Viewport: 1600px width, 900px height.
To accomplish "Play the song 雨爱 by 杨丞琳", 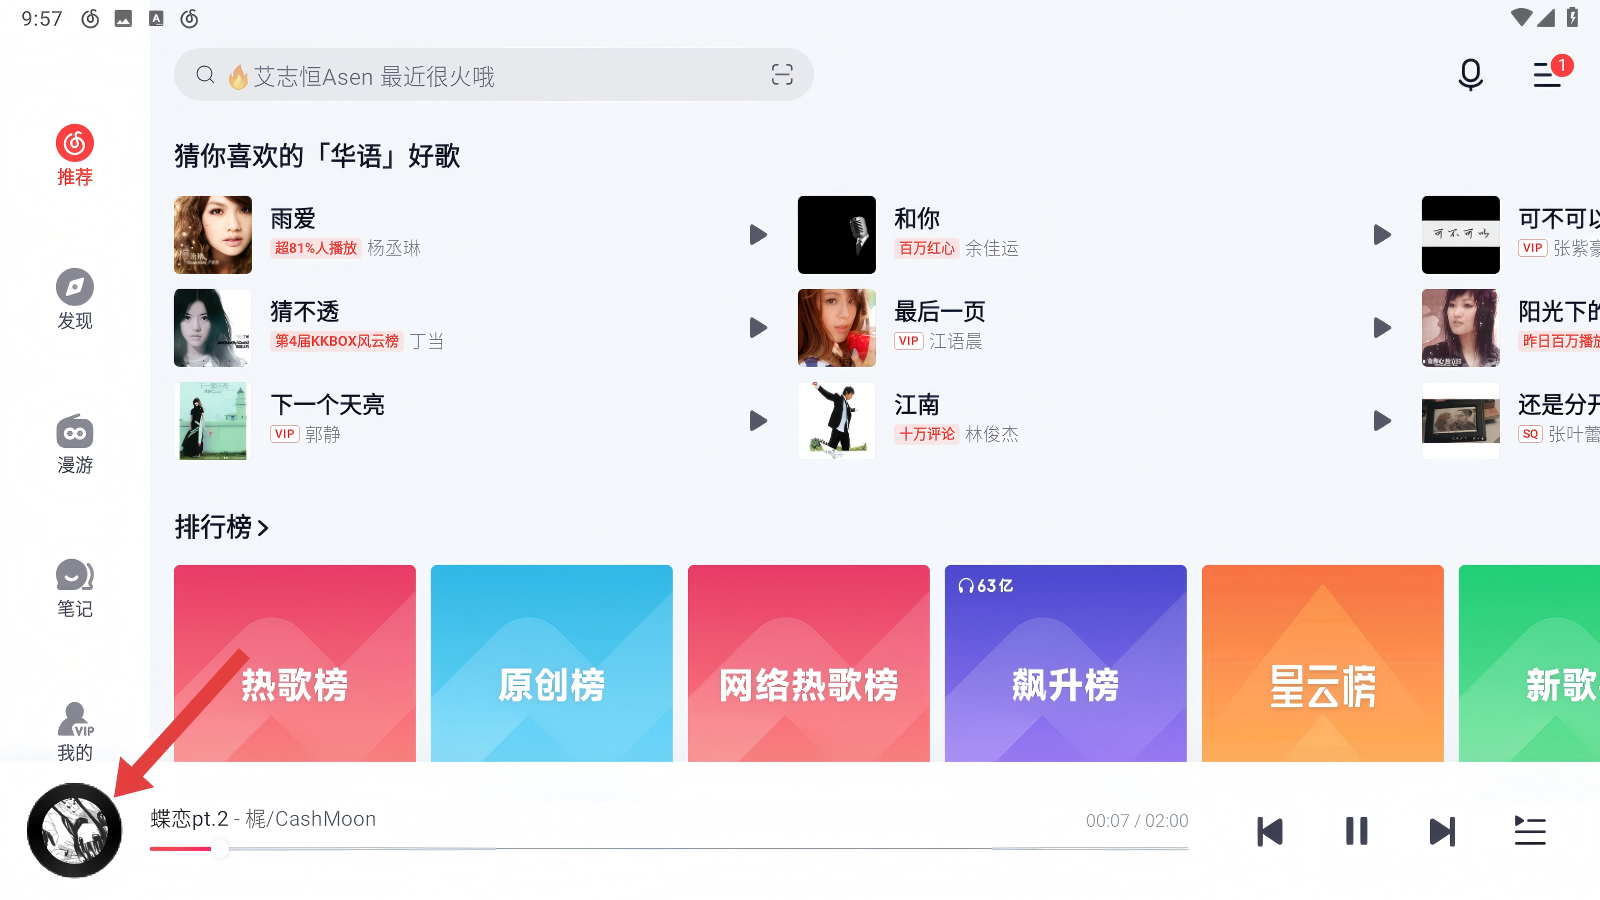I will pyautogui.click(x=759, y=235).
